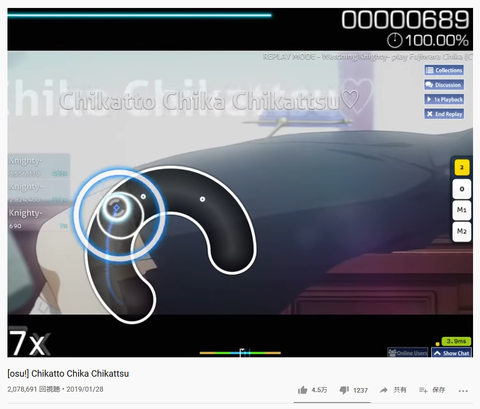Click the M2 mouse key counter
The height and width of the screenshot is (409, 480).
click(x=462, y=231)
